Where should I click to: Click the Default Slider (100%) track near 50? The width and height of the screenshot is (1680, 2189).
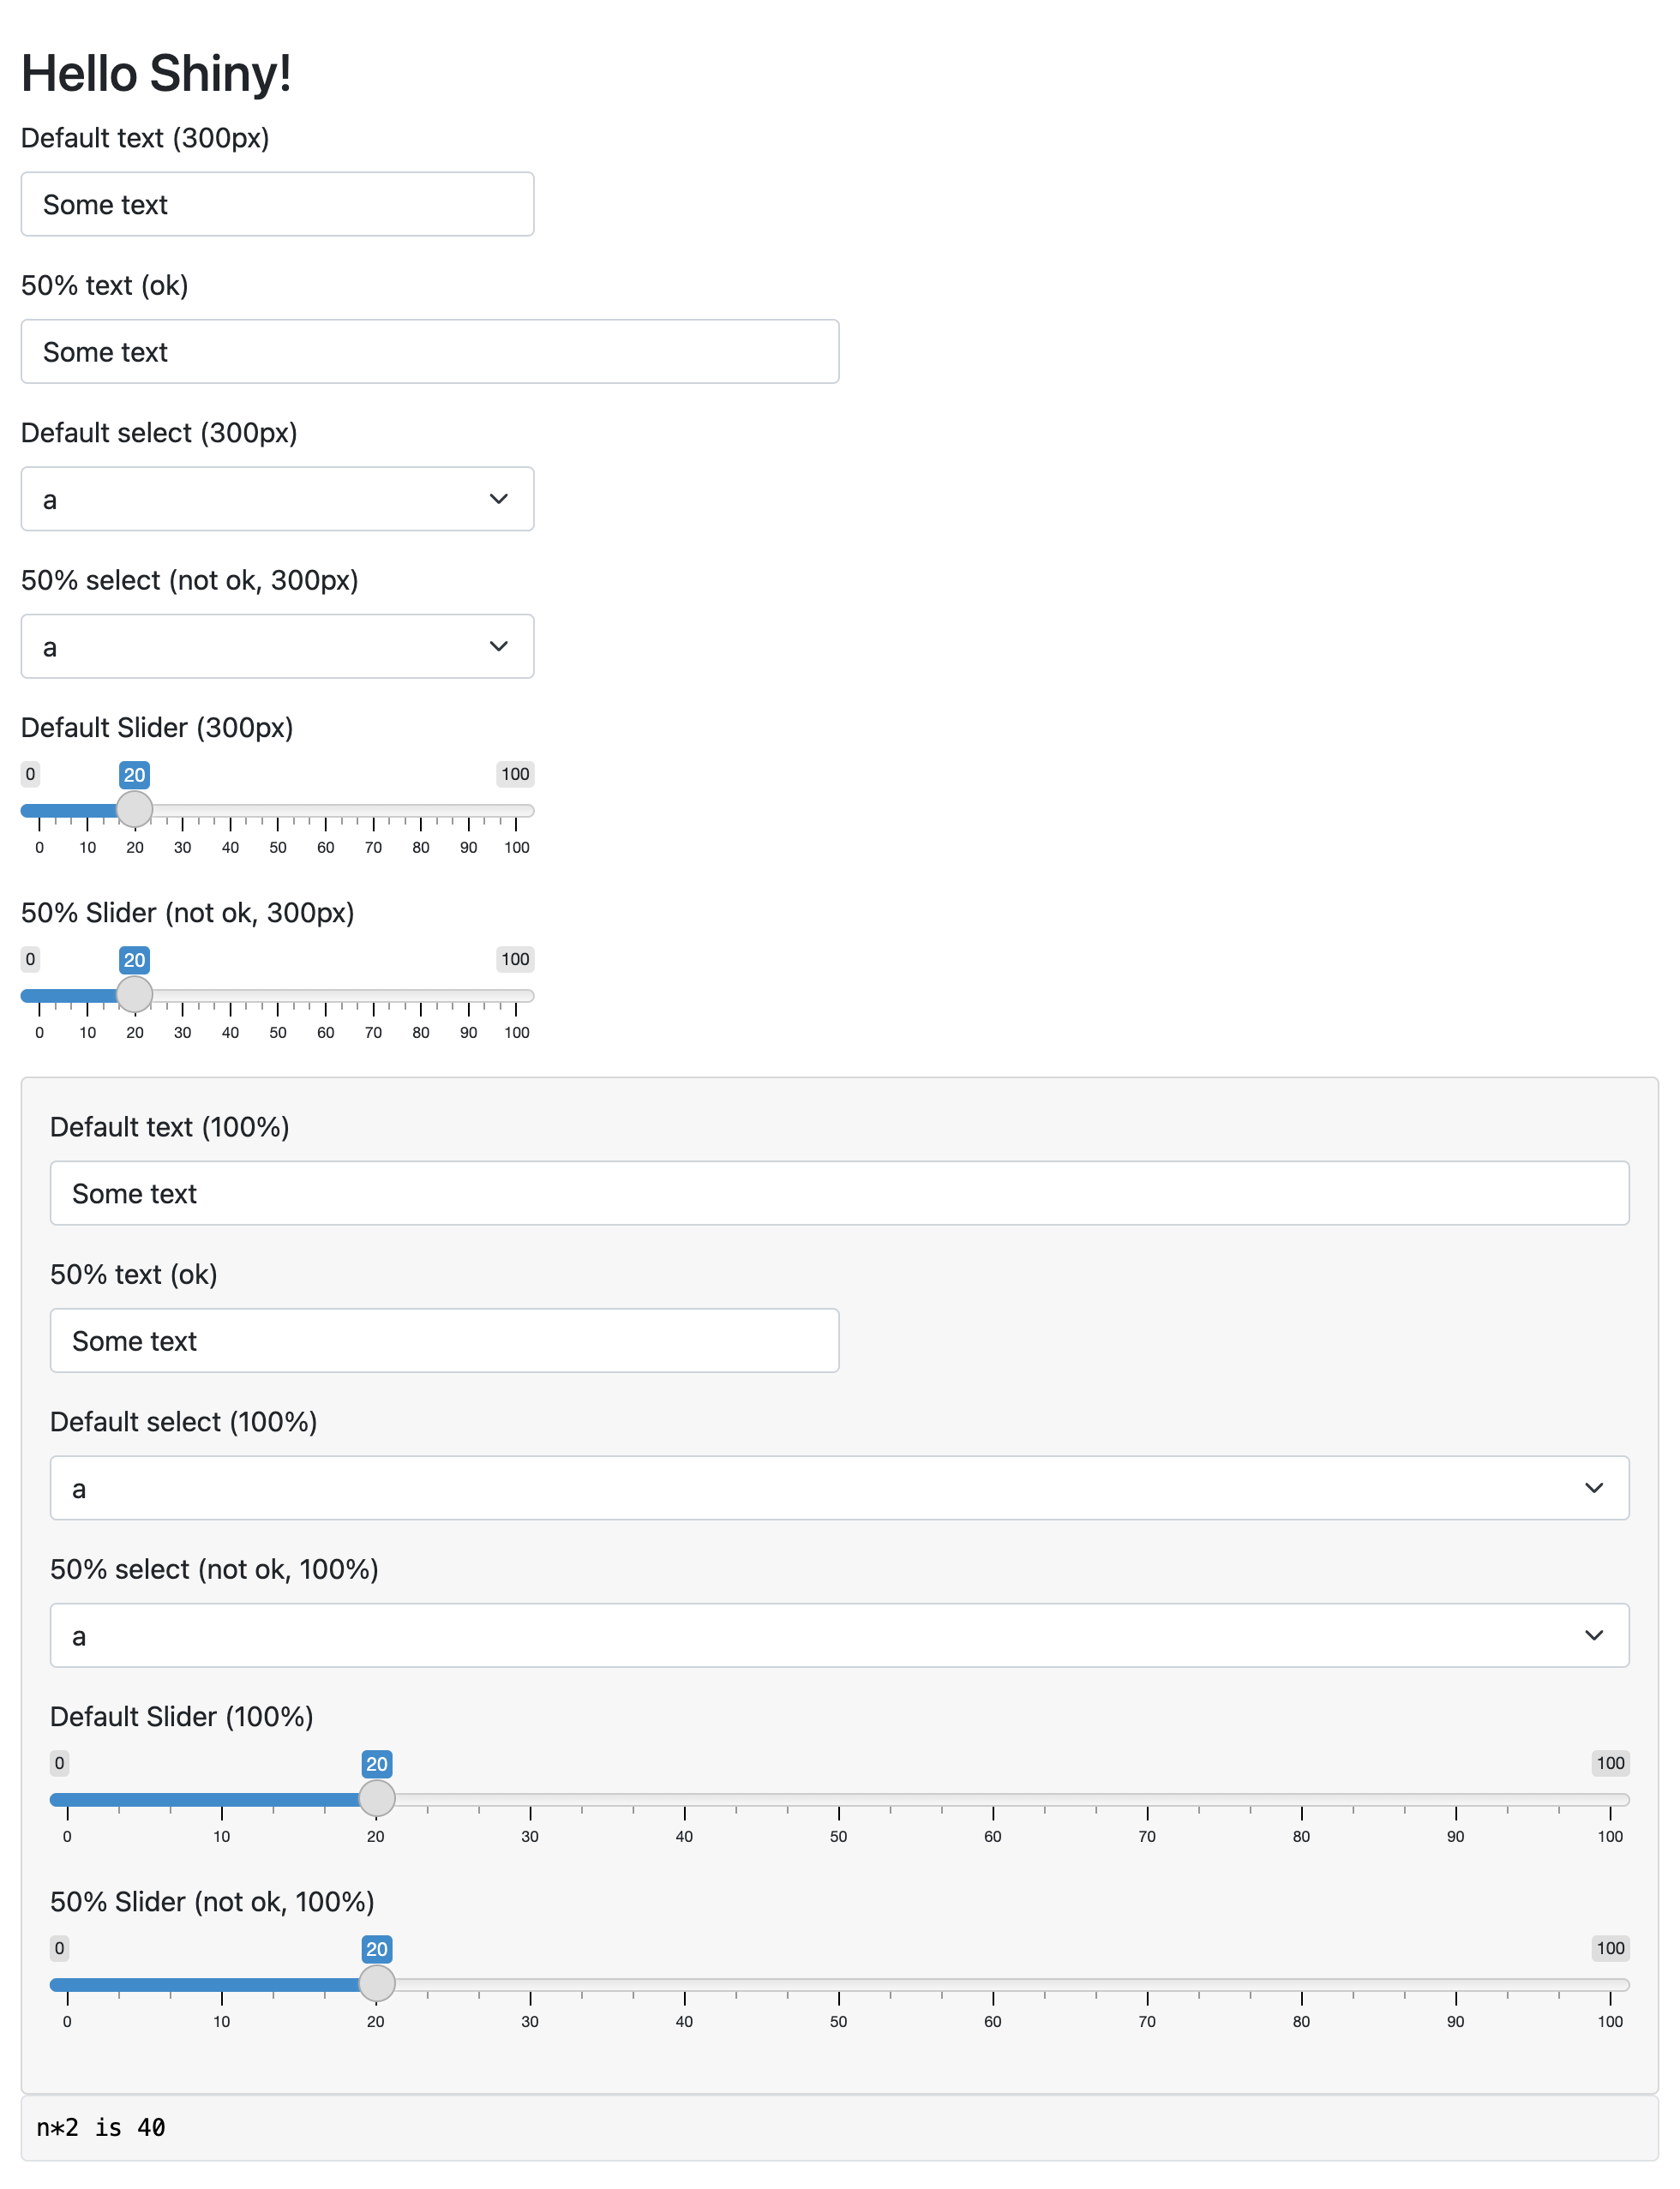[839, 1799]
